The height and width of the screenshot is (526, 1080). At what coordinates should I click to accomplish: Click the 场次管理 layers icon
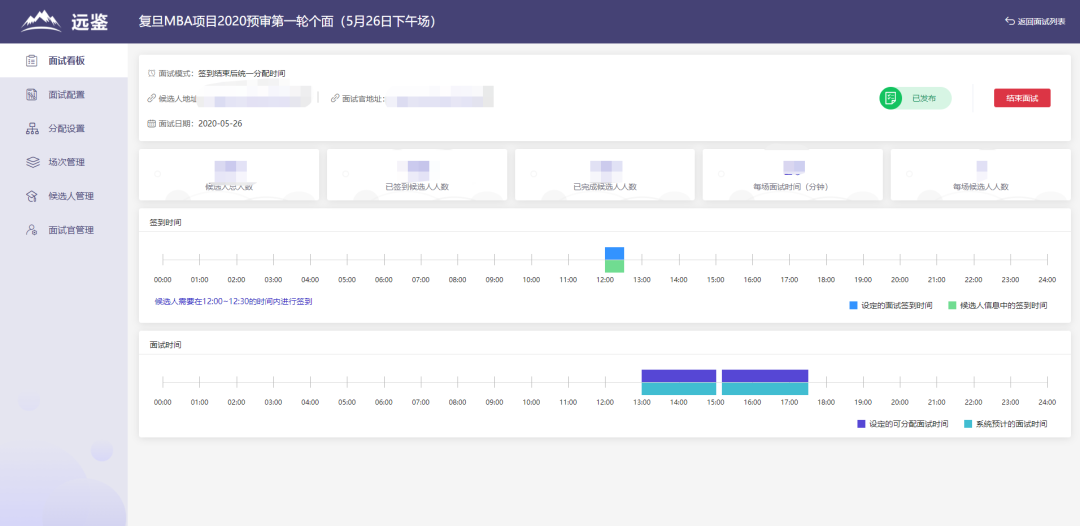pos(32,162)
